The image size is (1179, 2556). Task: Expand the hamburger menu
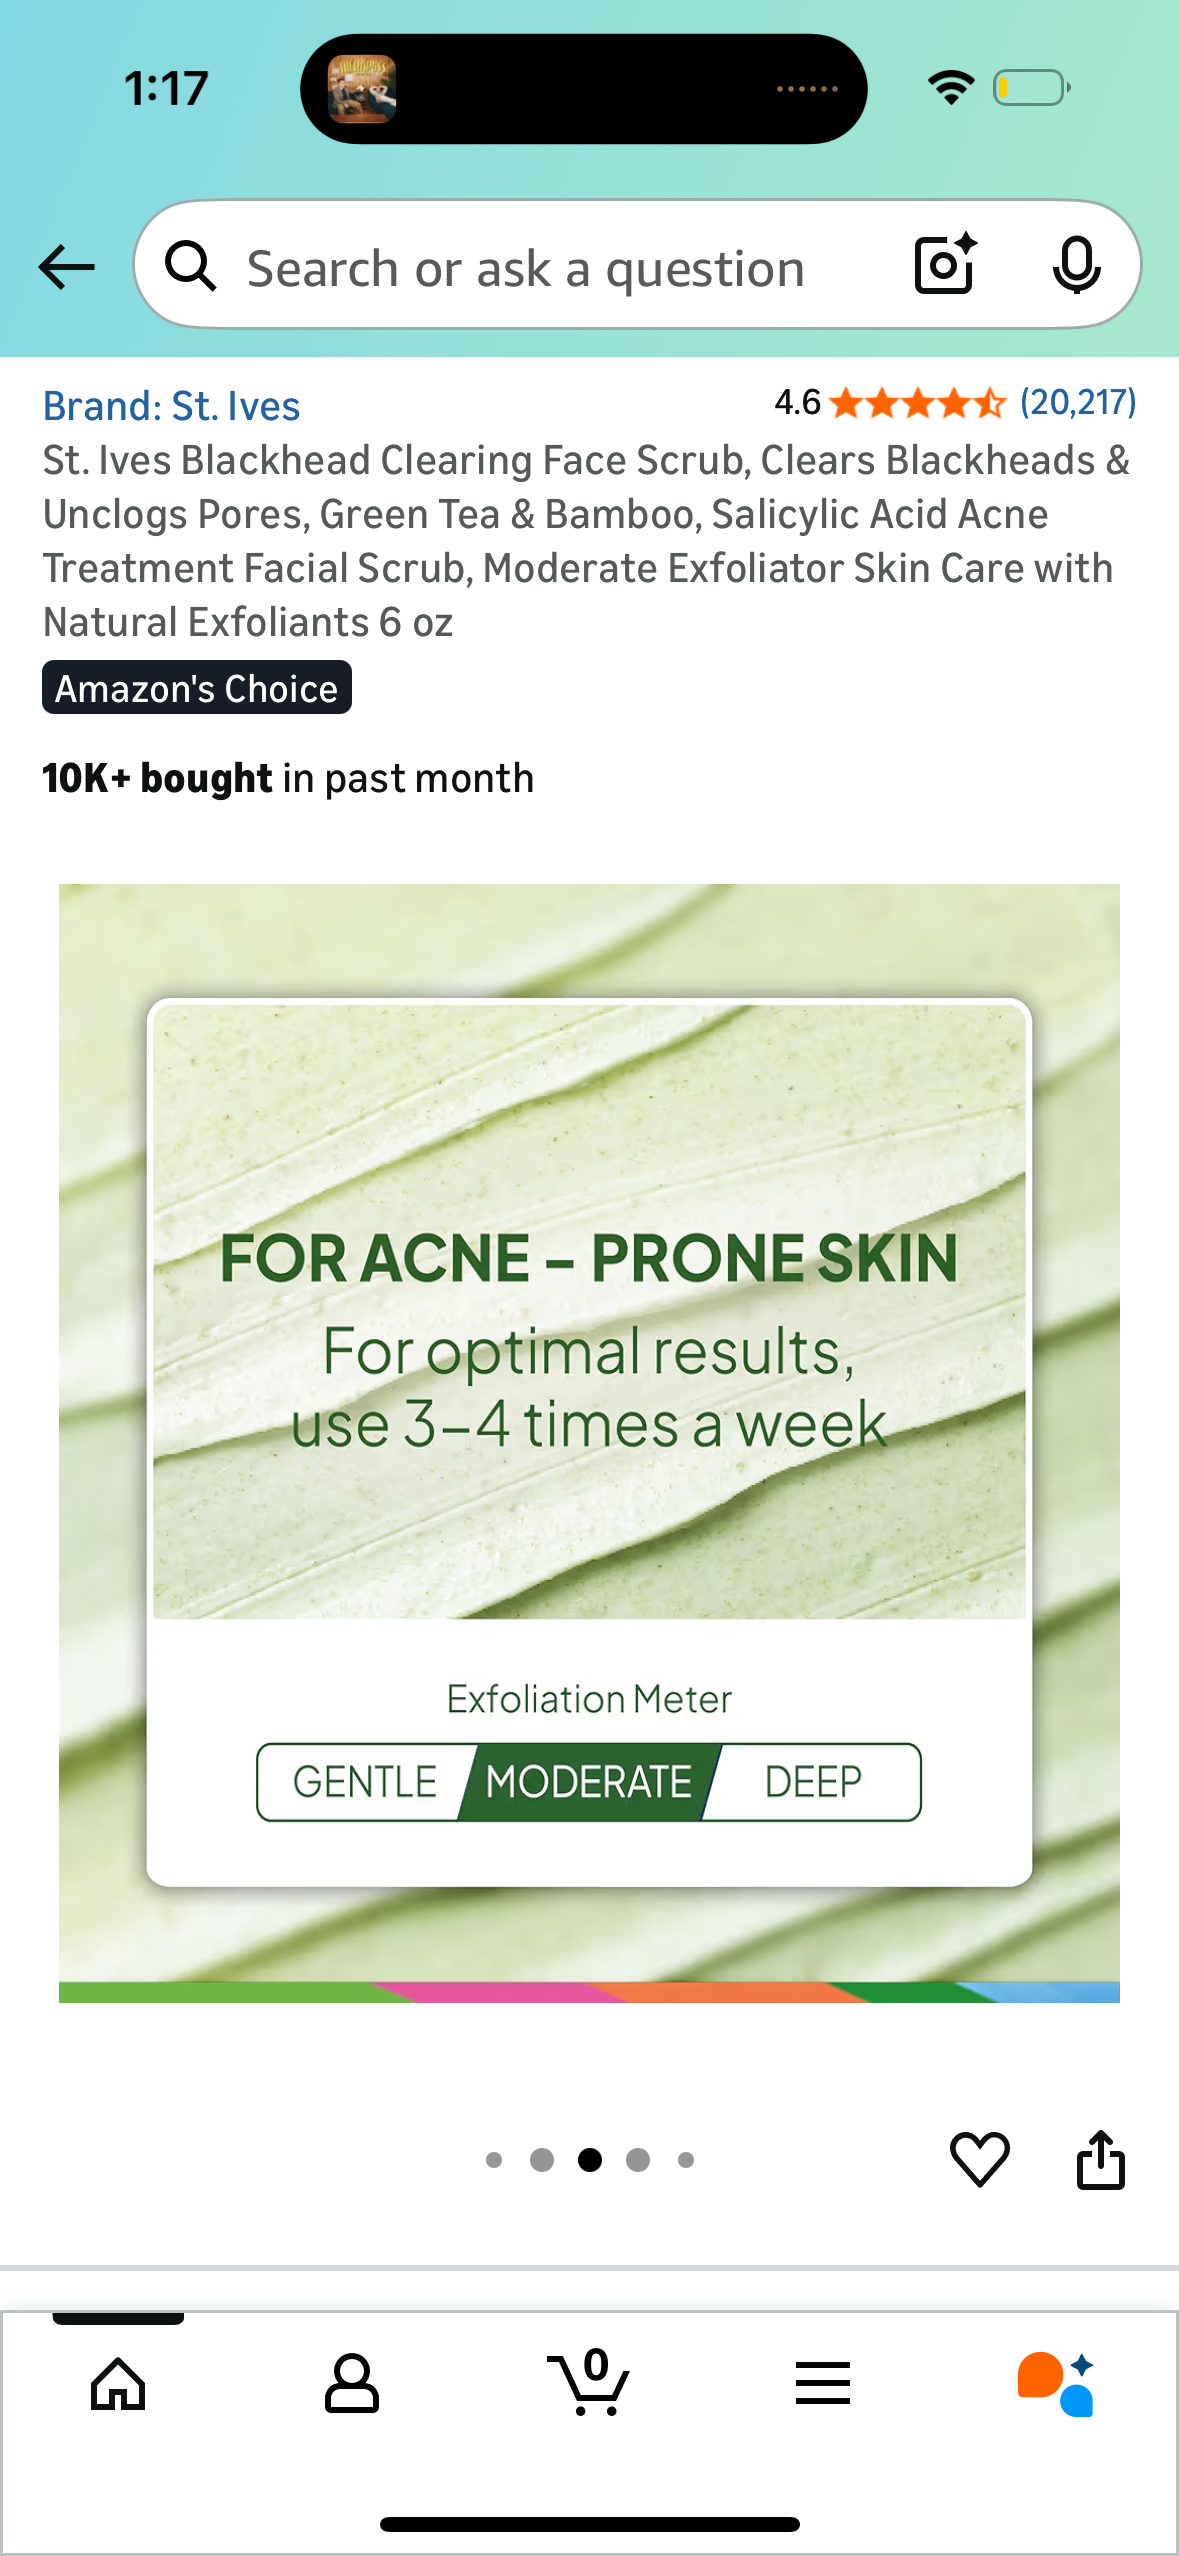(x=822, y=2384)
